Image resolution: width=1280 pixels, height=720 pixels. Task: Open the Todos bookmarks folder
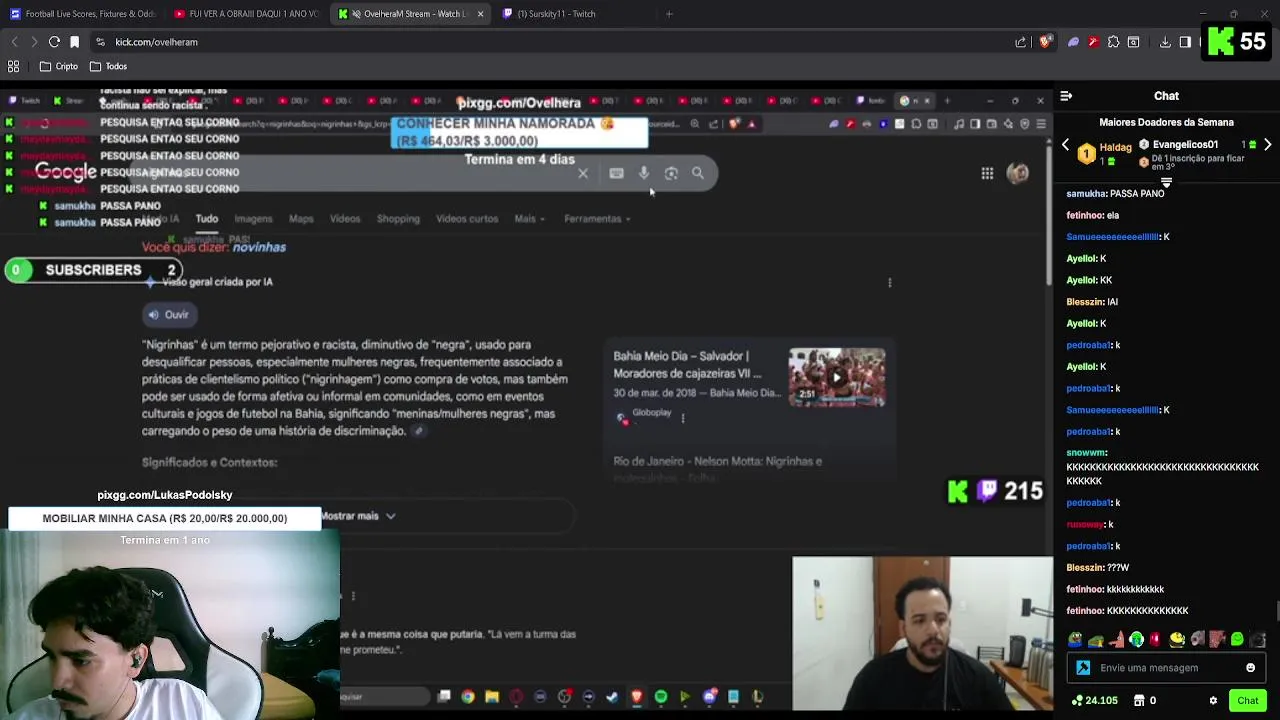[x=109, y=66]
